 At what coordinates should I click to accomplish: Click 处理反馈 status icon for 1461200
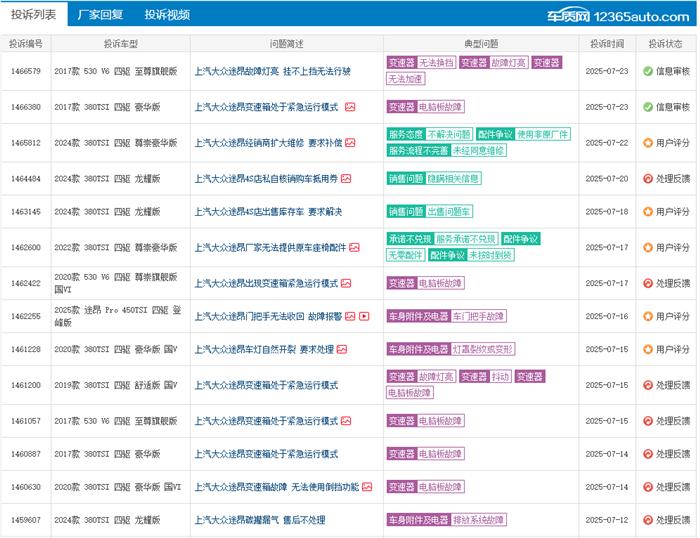click(x=648, y=385)
